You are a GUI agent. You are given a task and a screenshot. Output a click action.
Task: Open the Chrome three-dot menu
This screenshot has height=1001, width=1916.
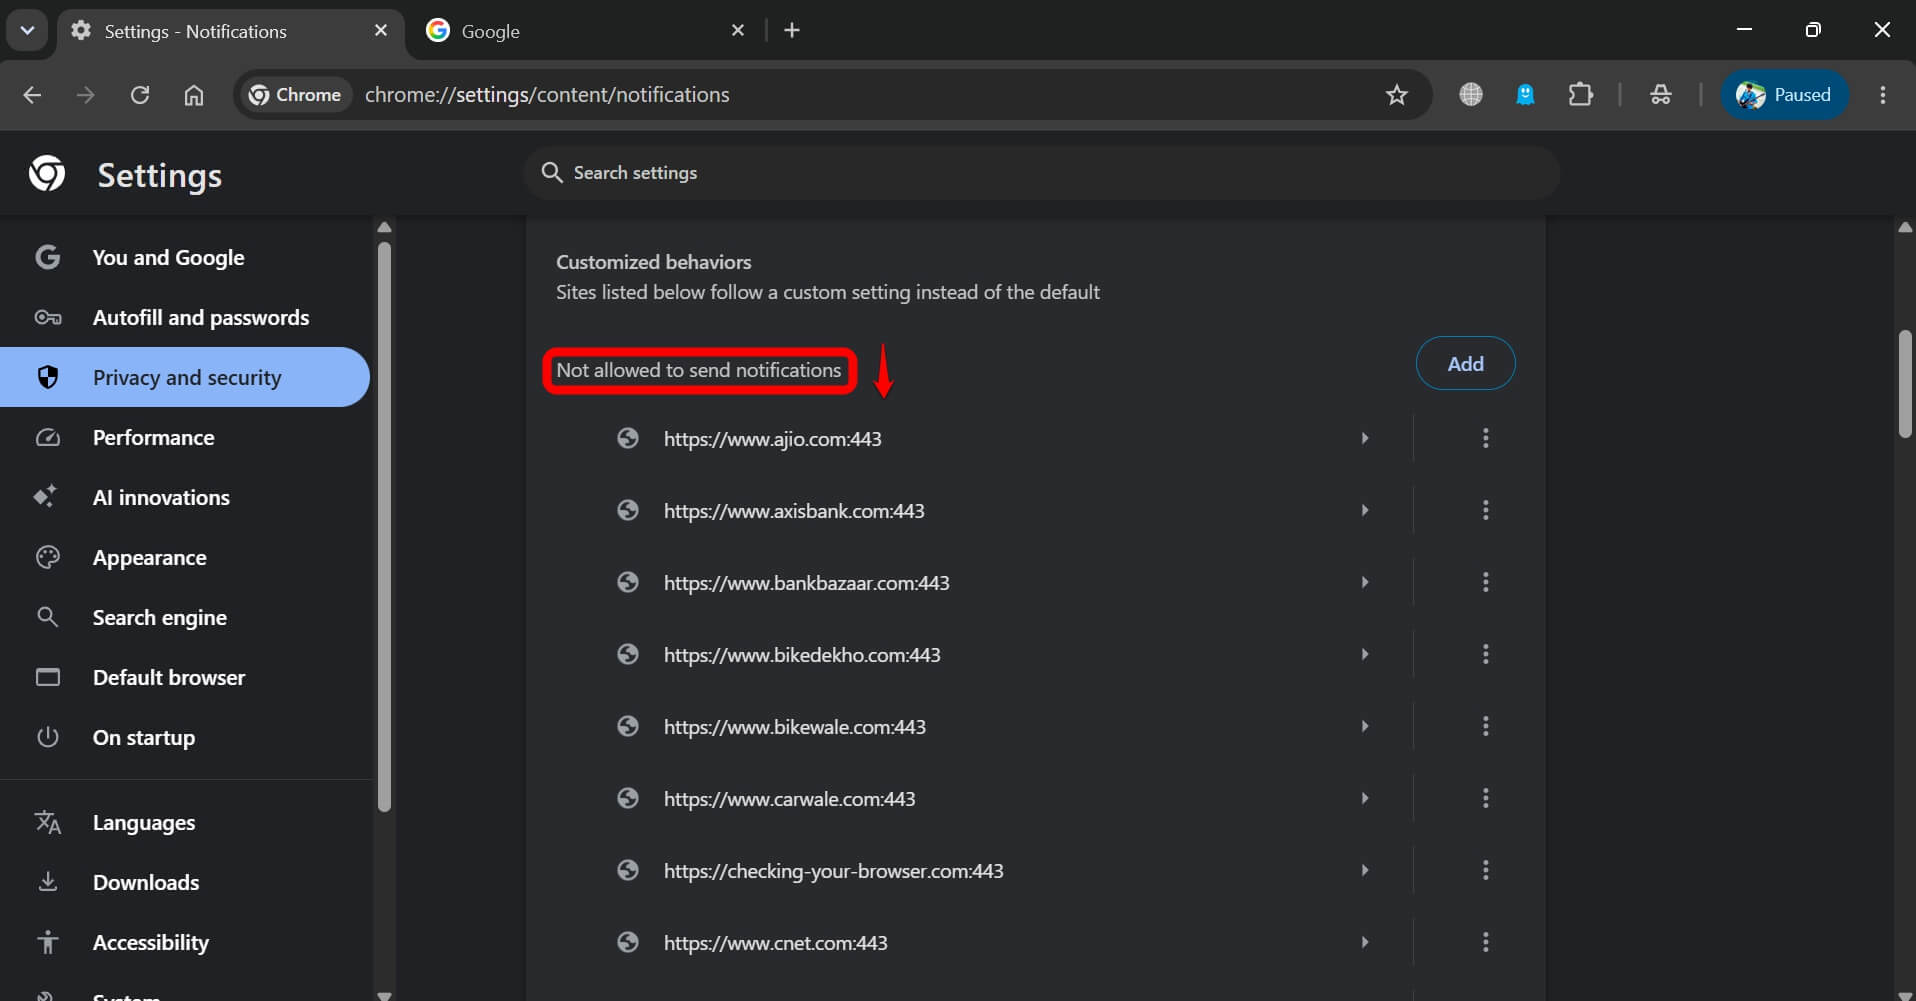point(1883,95)
